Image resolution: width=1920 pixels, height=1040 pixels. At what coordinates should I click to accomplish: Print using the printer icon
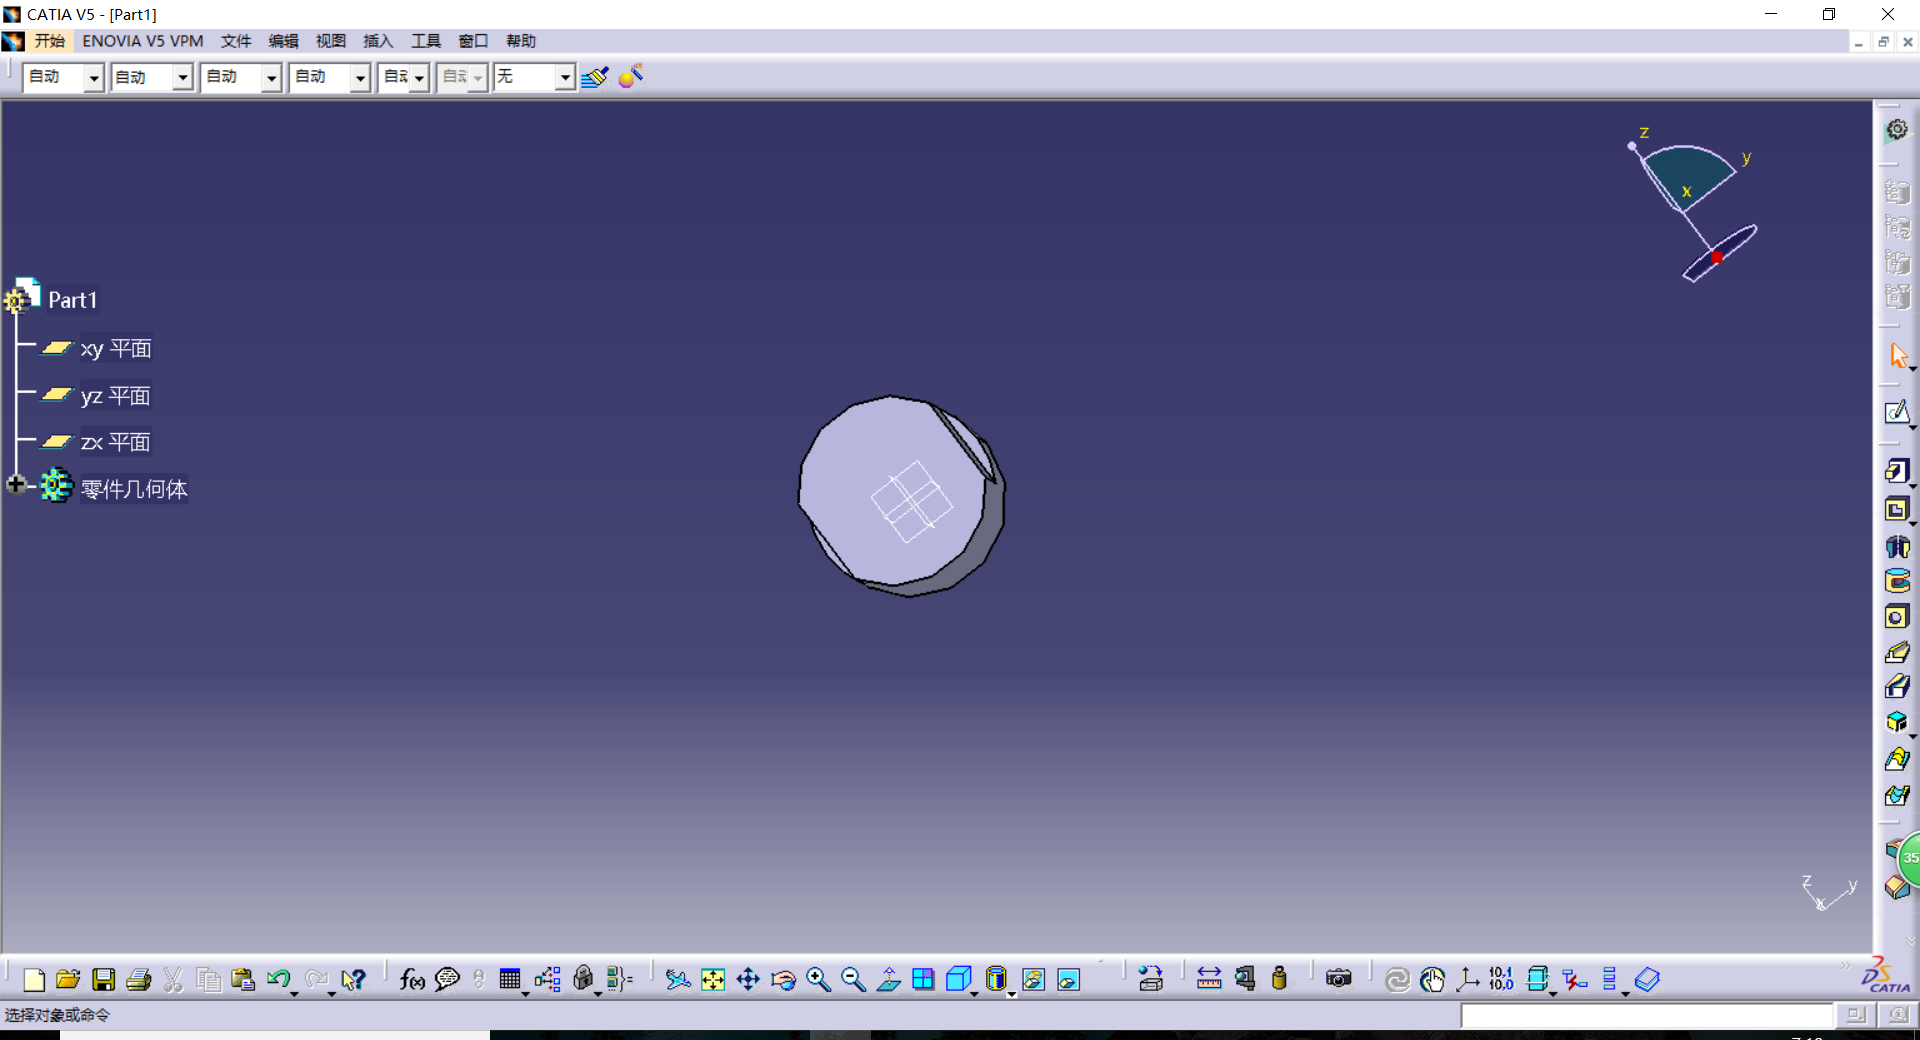[x=138, y=979]
